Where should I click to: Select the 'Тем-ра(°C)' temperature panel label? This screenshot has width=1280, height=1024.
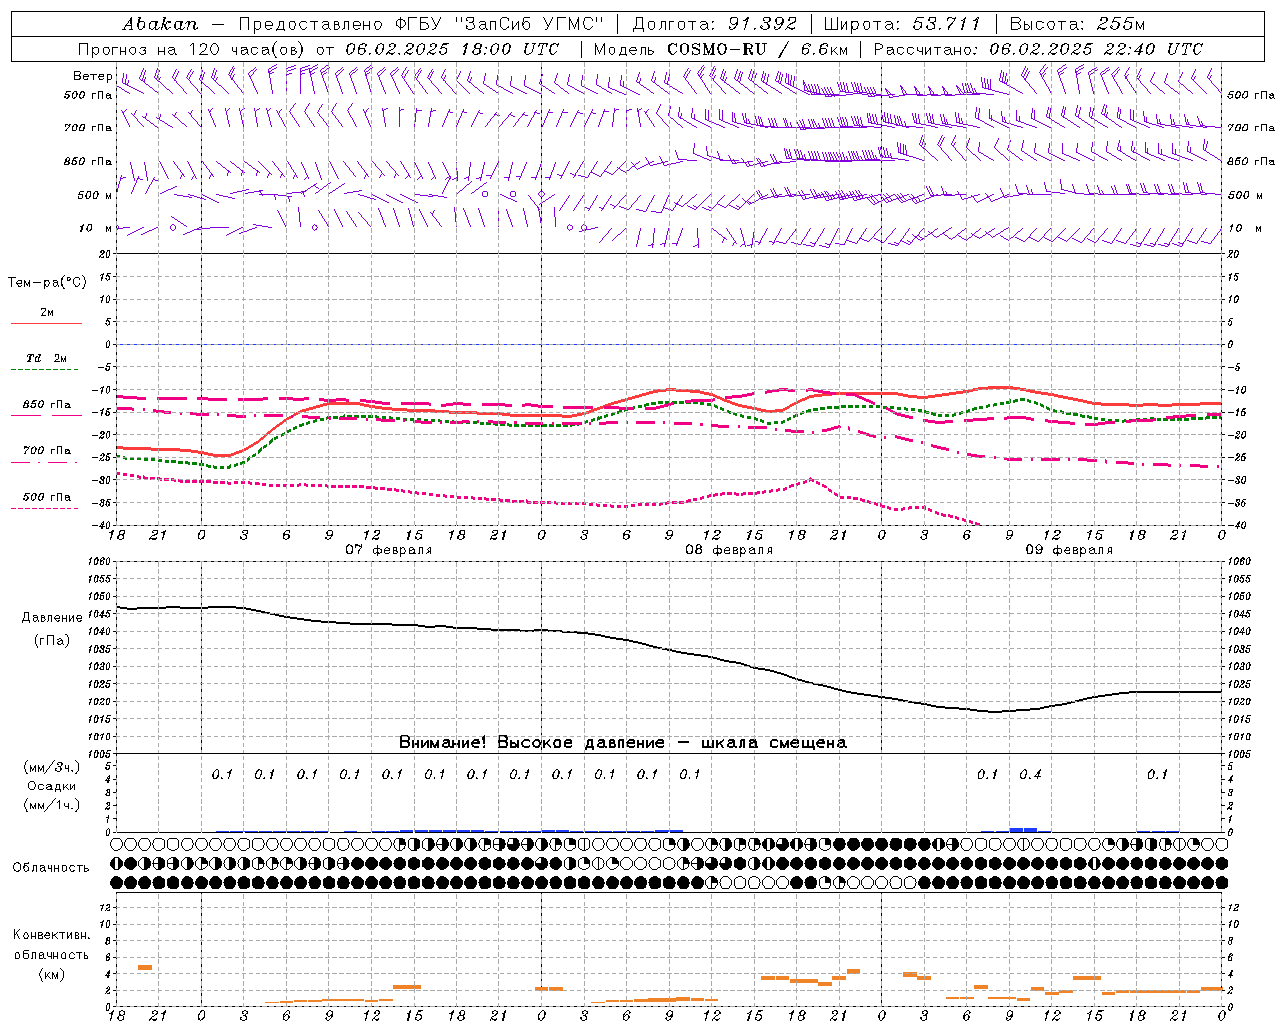pos(47,283)
